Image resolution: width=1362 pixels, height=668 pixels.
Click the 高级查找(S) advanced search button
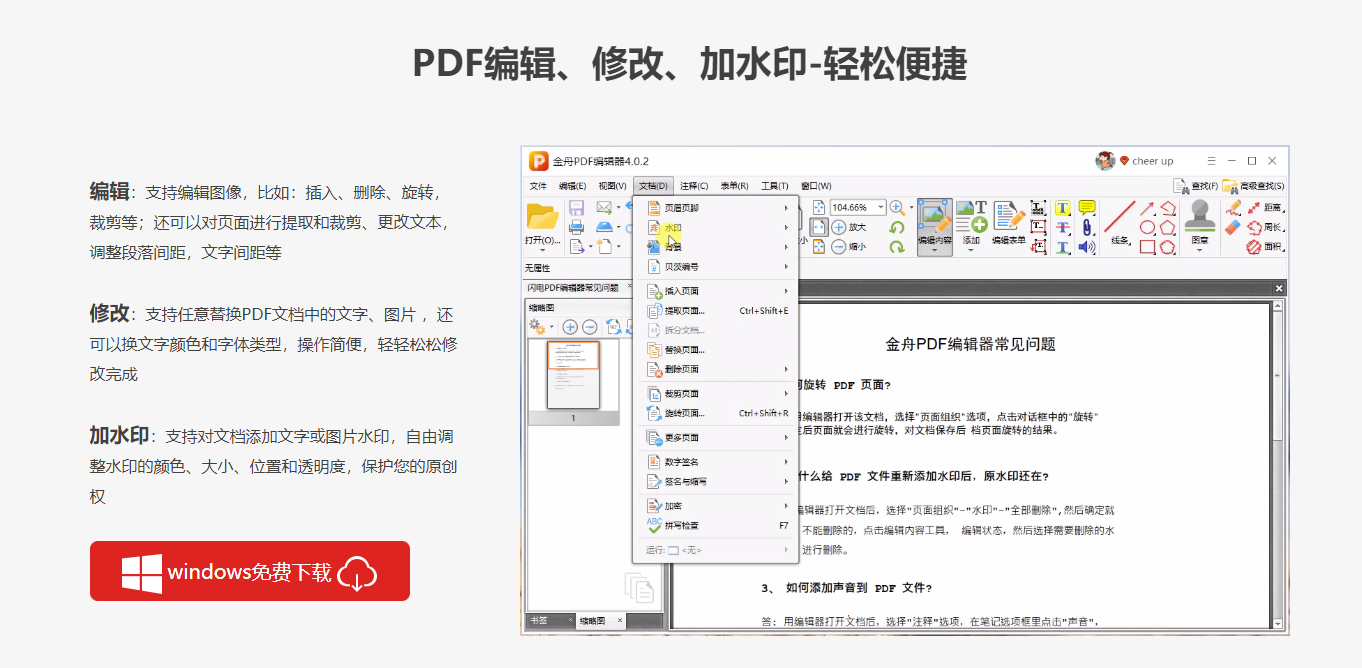[1254, 186]
